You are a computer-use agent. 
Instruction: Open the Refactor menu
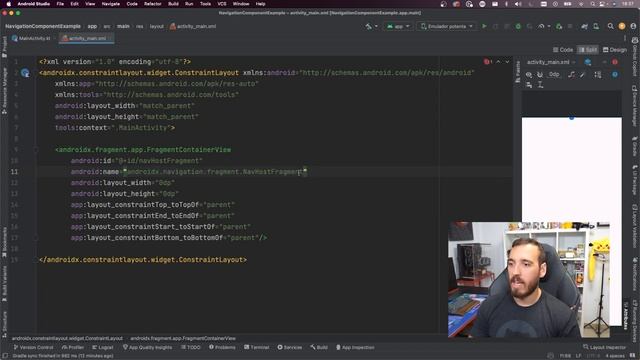153,4
